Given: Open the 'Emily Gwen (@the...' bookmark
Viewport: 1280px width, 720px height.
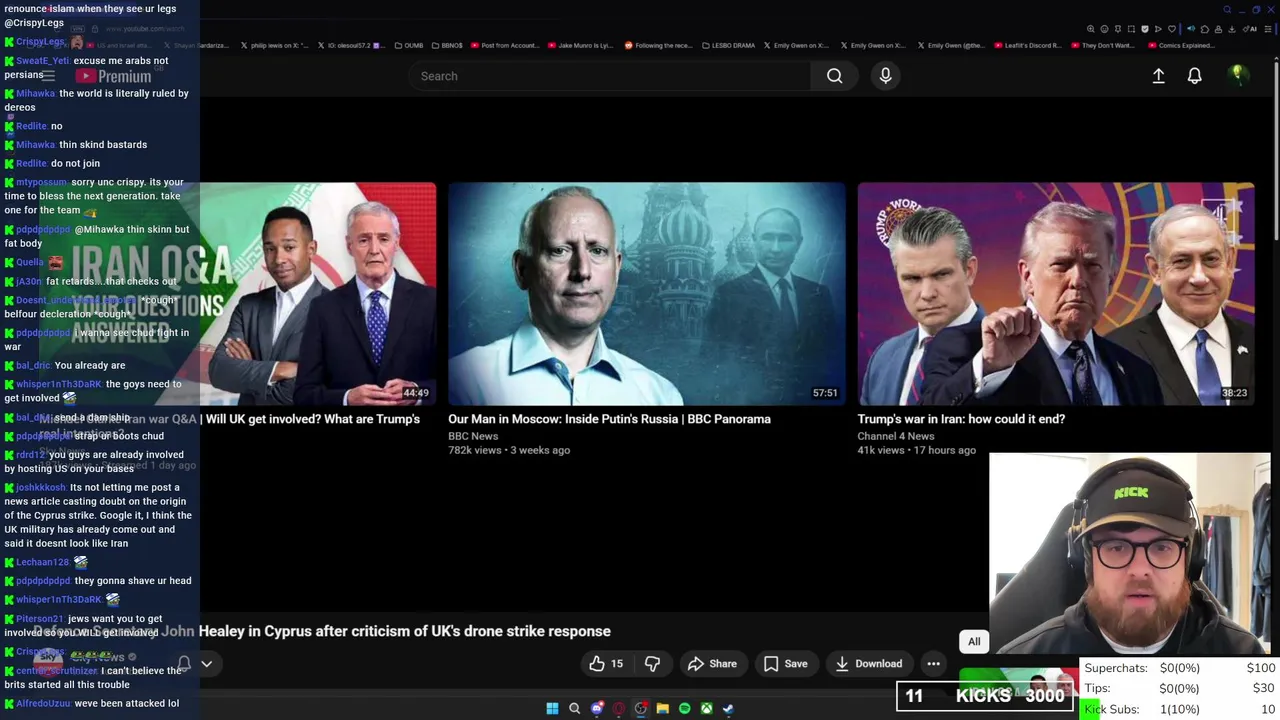Looking at the screenshot, I should point(950,45).
